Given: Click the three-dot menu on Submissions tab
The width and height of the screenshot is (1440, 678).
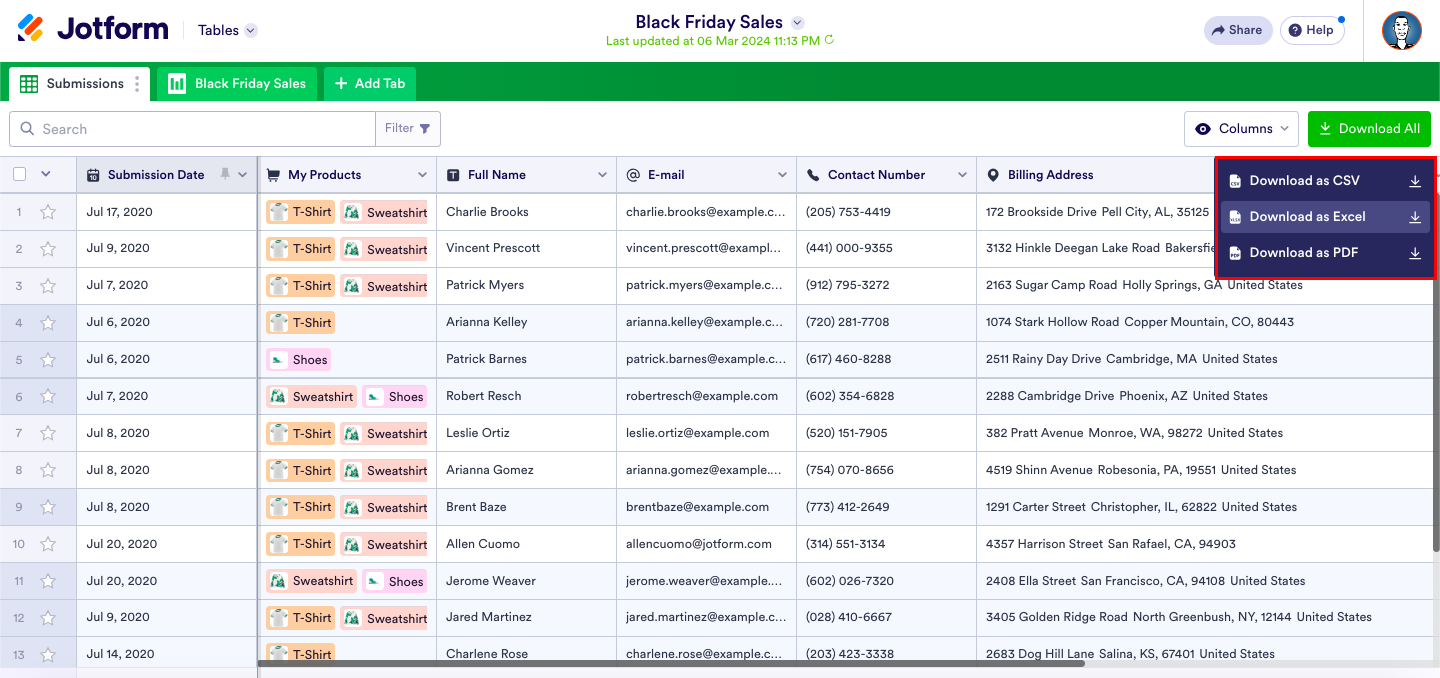Looking at the screenshot, I should [138, 84].
